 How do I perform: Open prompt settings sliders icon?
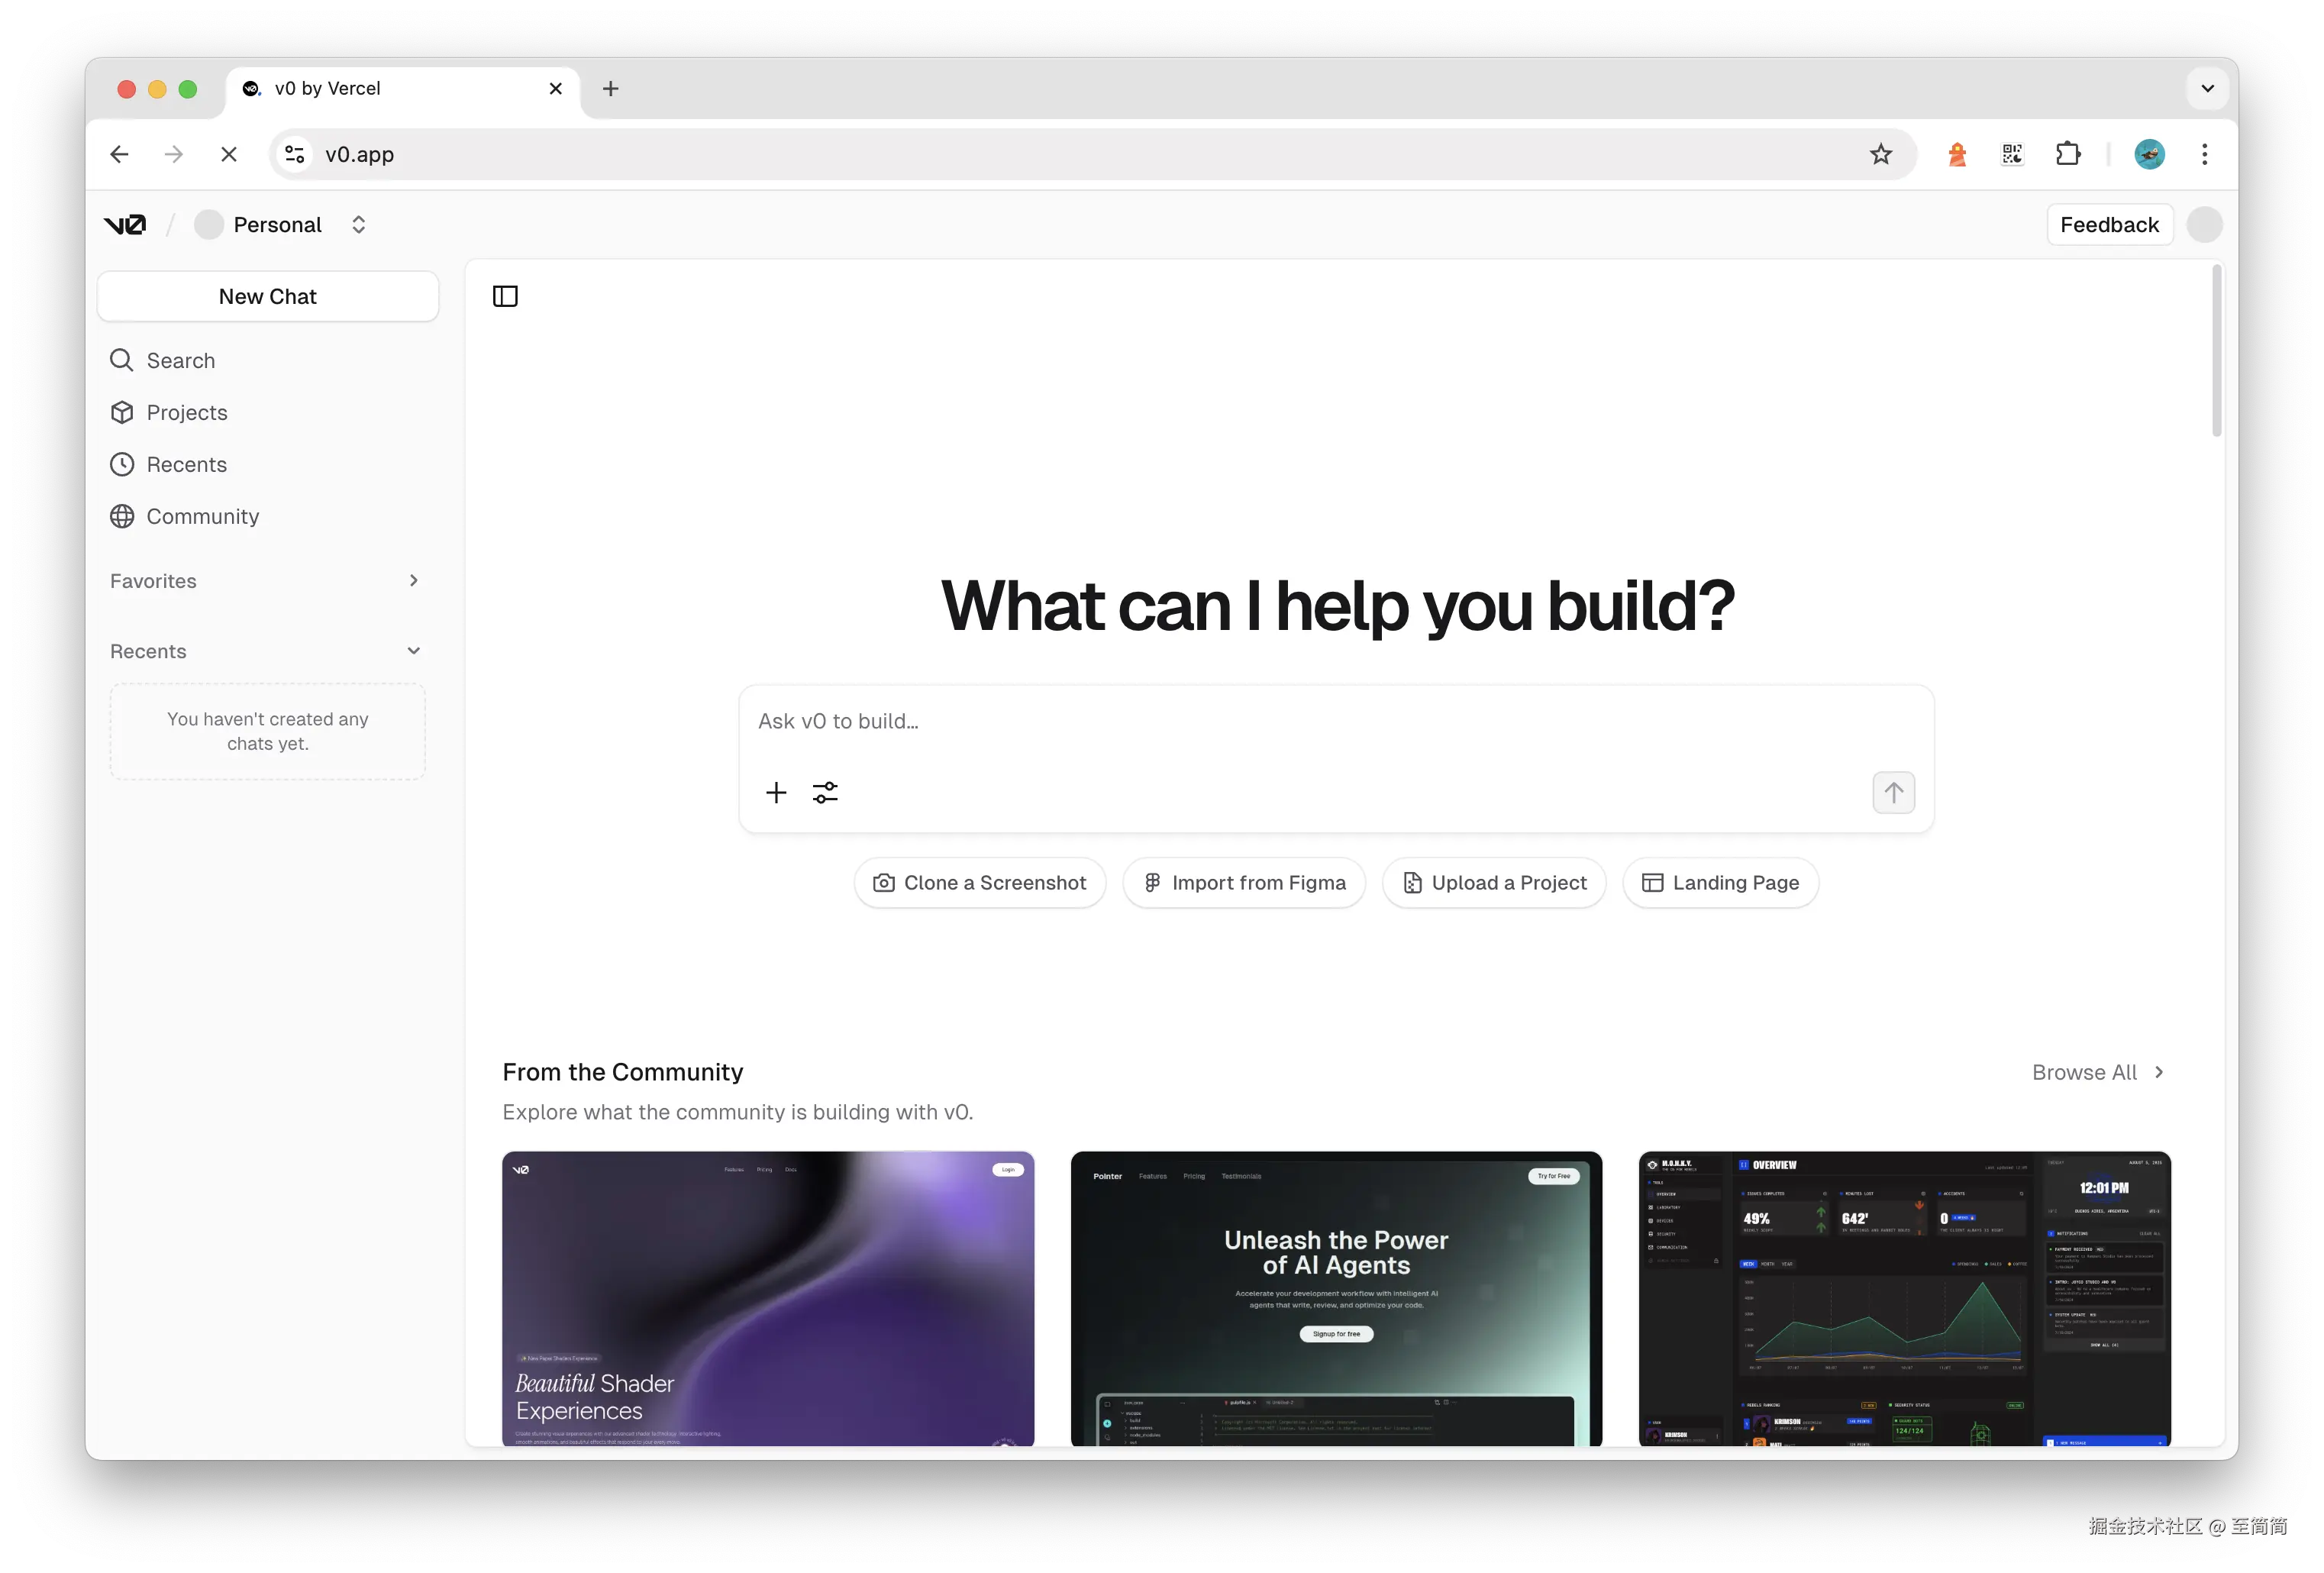click(825, 793)
